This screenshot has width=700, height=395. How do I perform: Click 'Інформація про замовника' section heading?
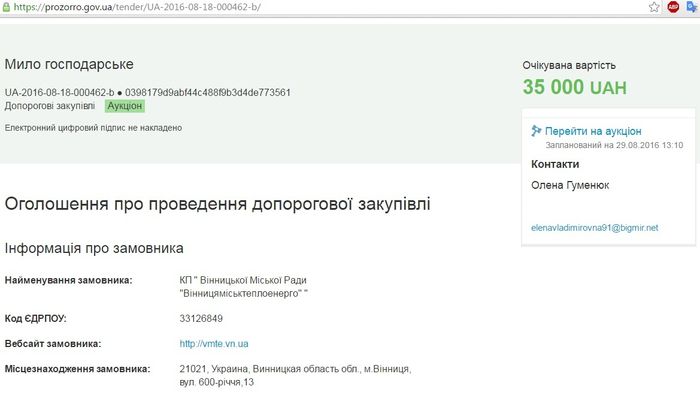(94, 248)
